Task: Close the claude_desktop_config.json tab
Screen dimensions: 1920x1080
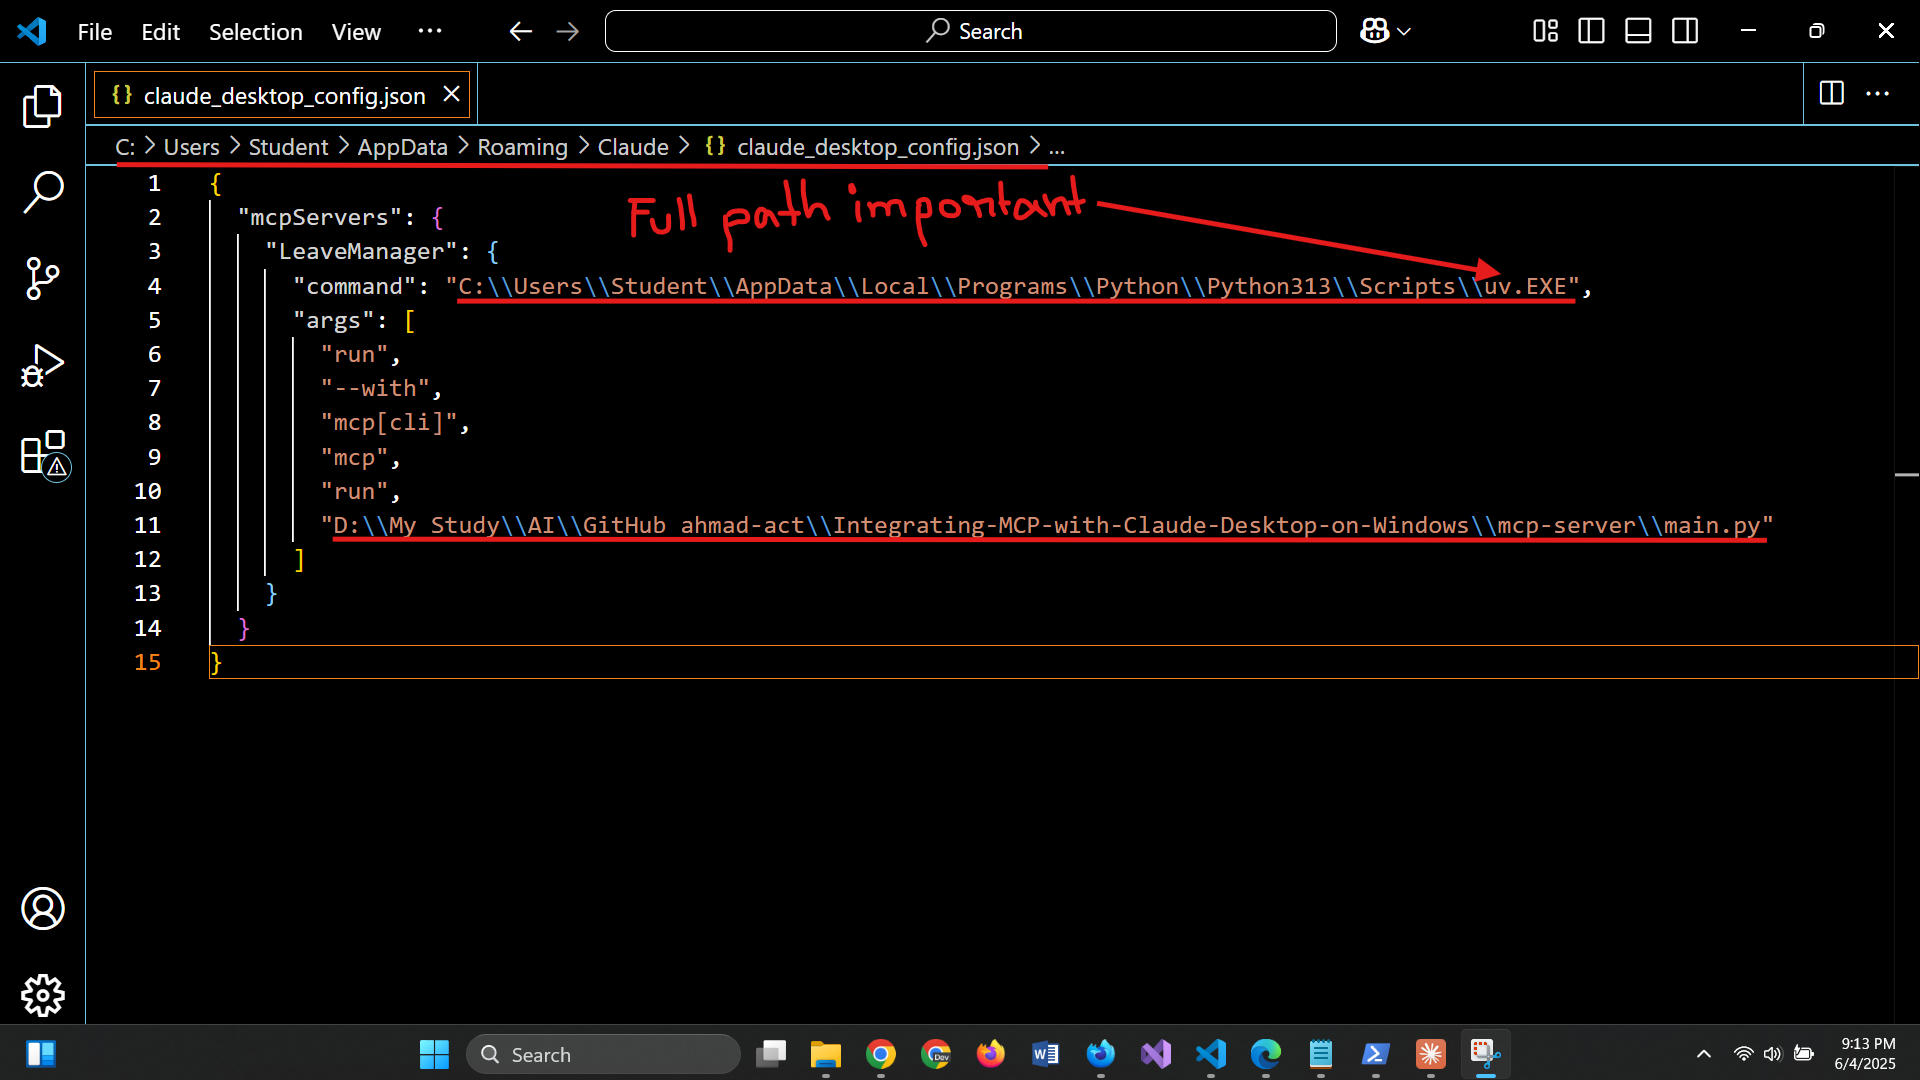Action: click(x=452, y=94)
